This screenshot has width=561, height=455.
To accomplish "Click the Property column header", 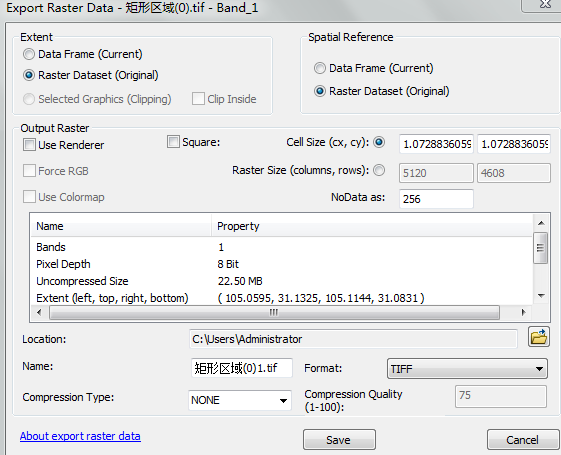I will click(x=372, y=226).
